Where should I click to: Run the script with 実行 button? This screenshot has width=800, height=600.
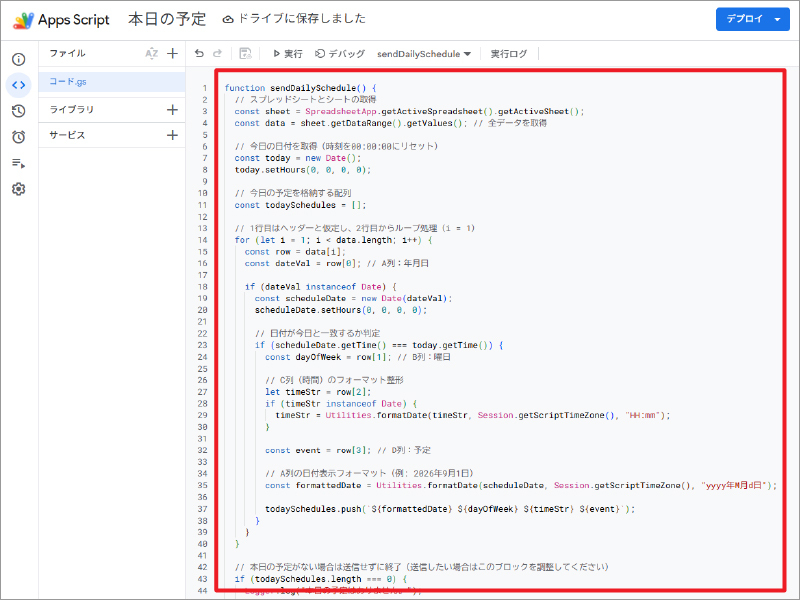(x=288, y=54)
